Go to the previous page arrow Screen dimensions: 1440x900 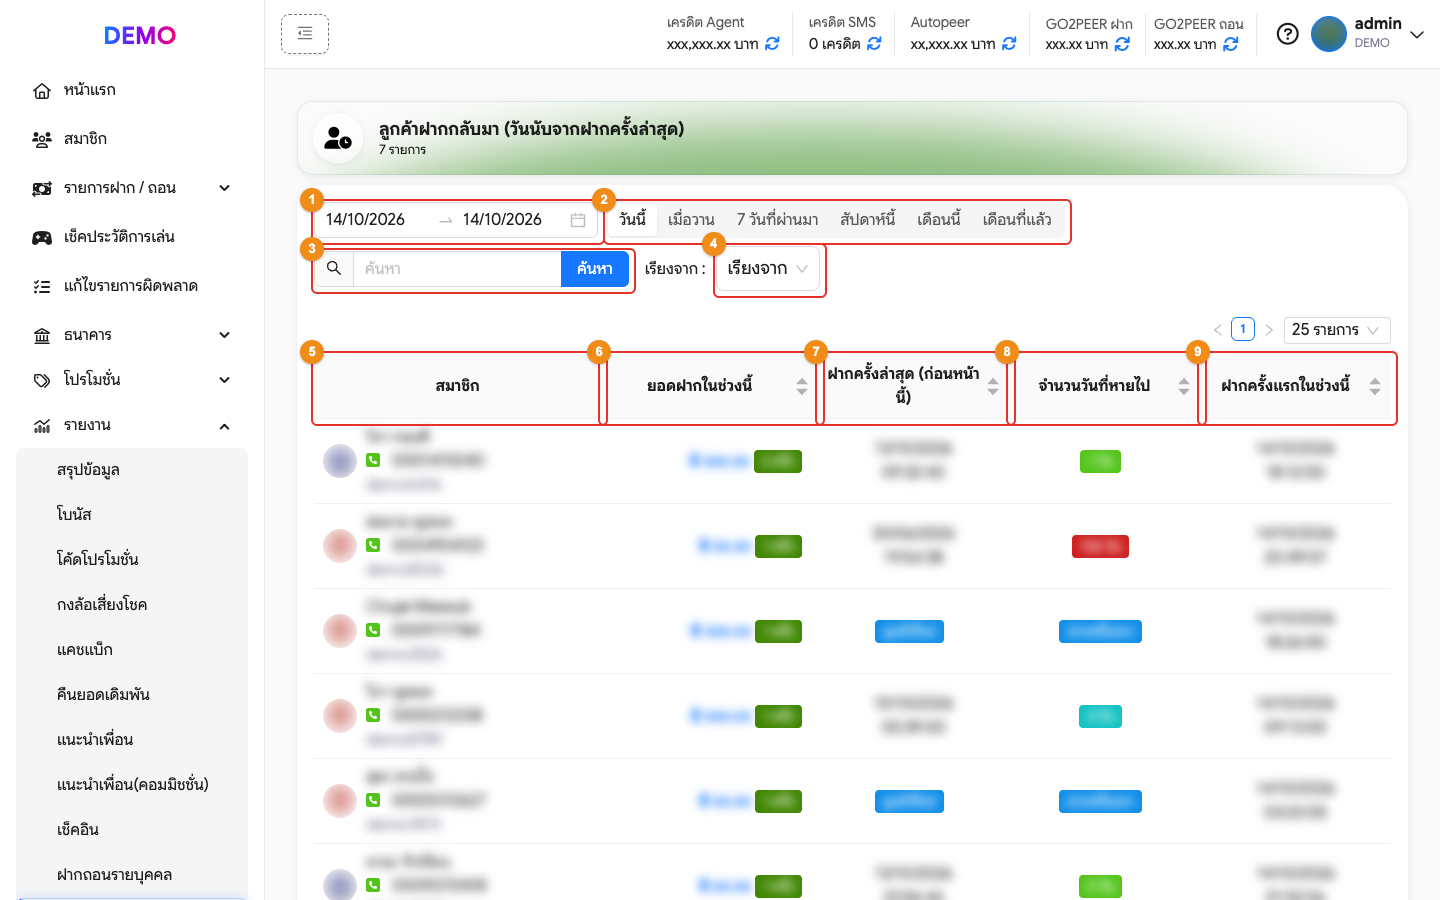click(x=1218, y=330)
